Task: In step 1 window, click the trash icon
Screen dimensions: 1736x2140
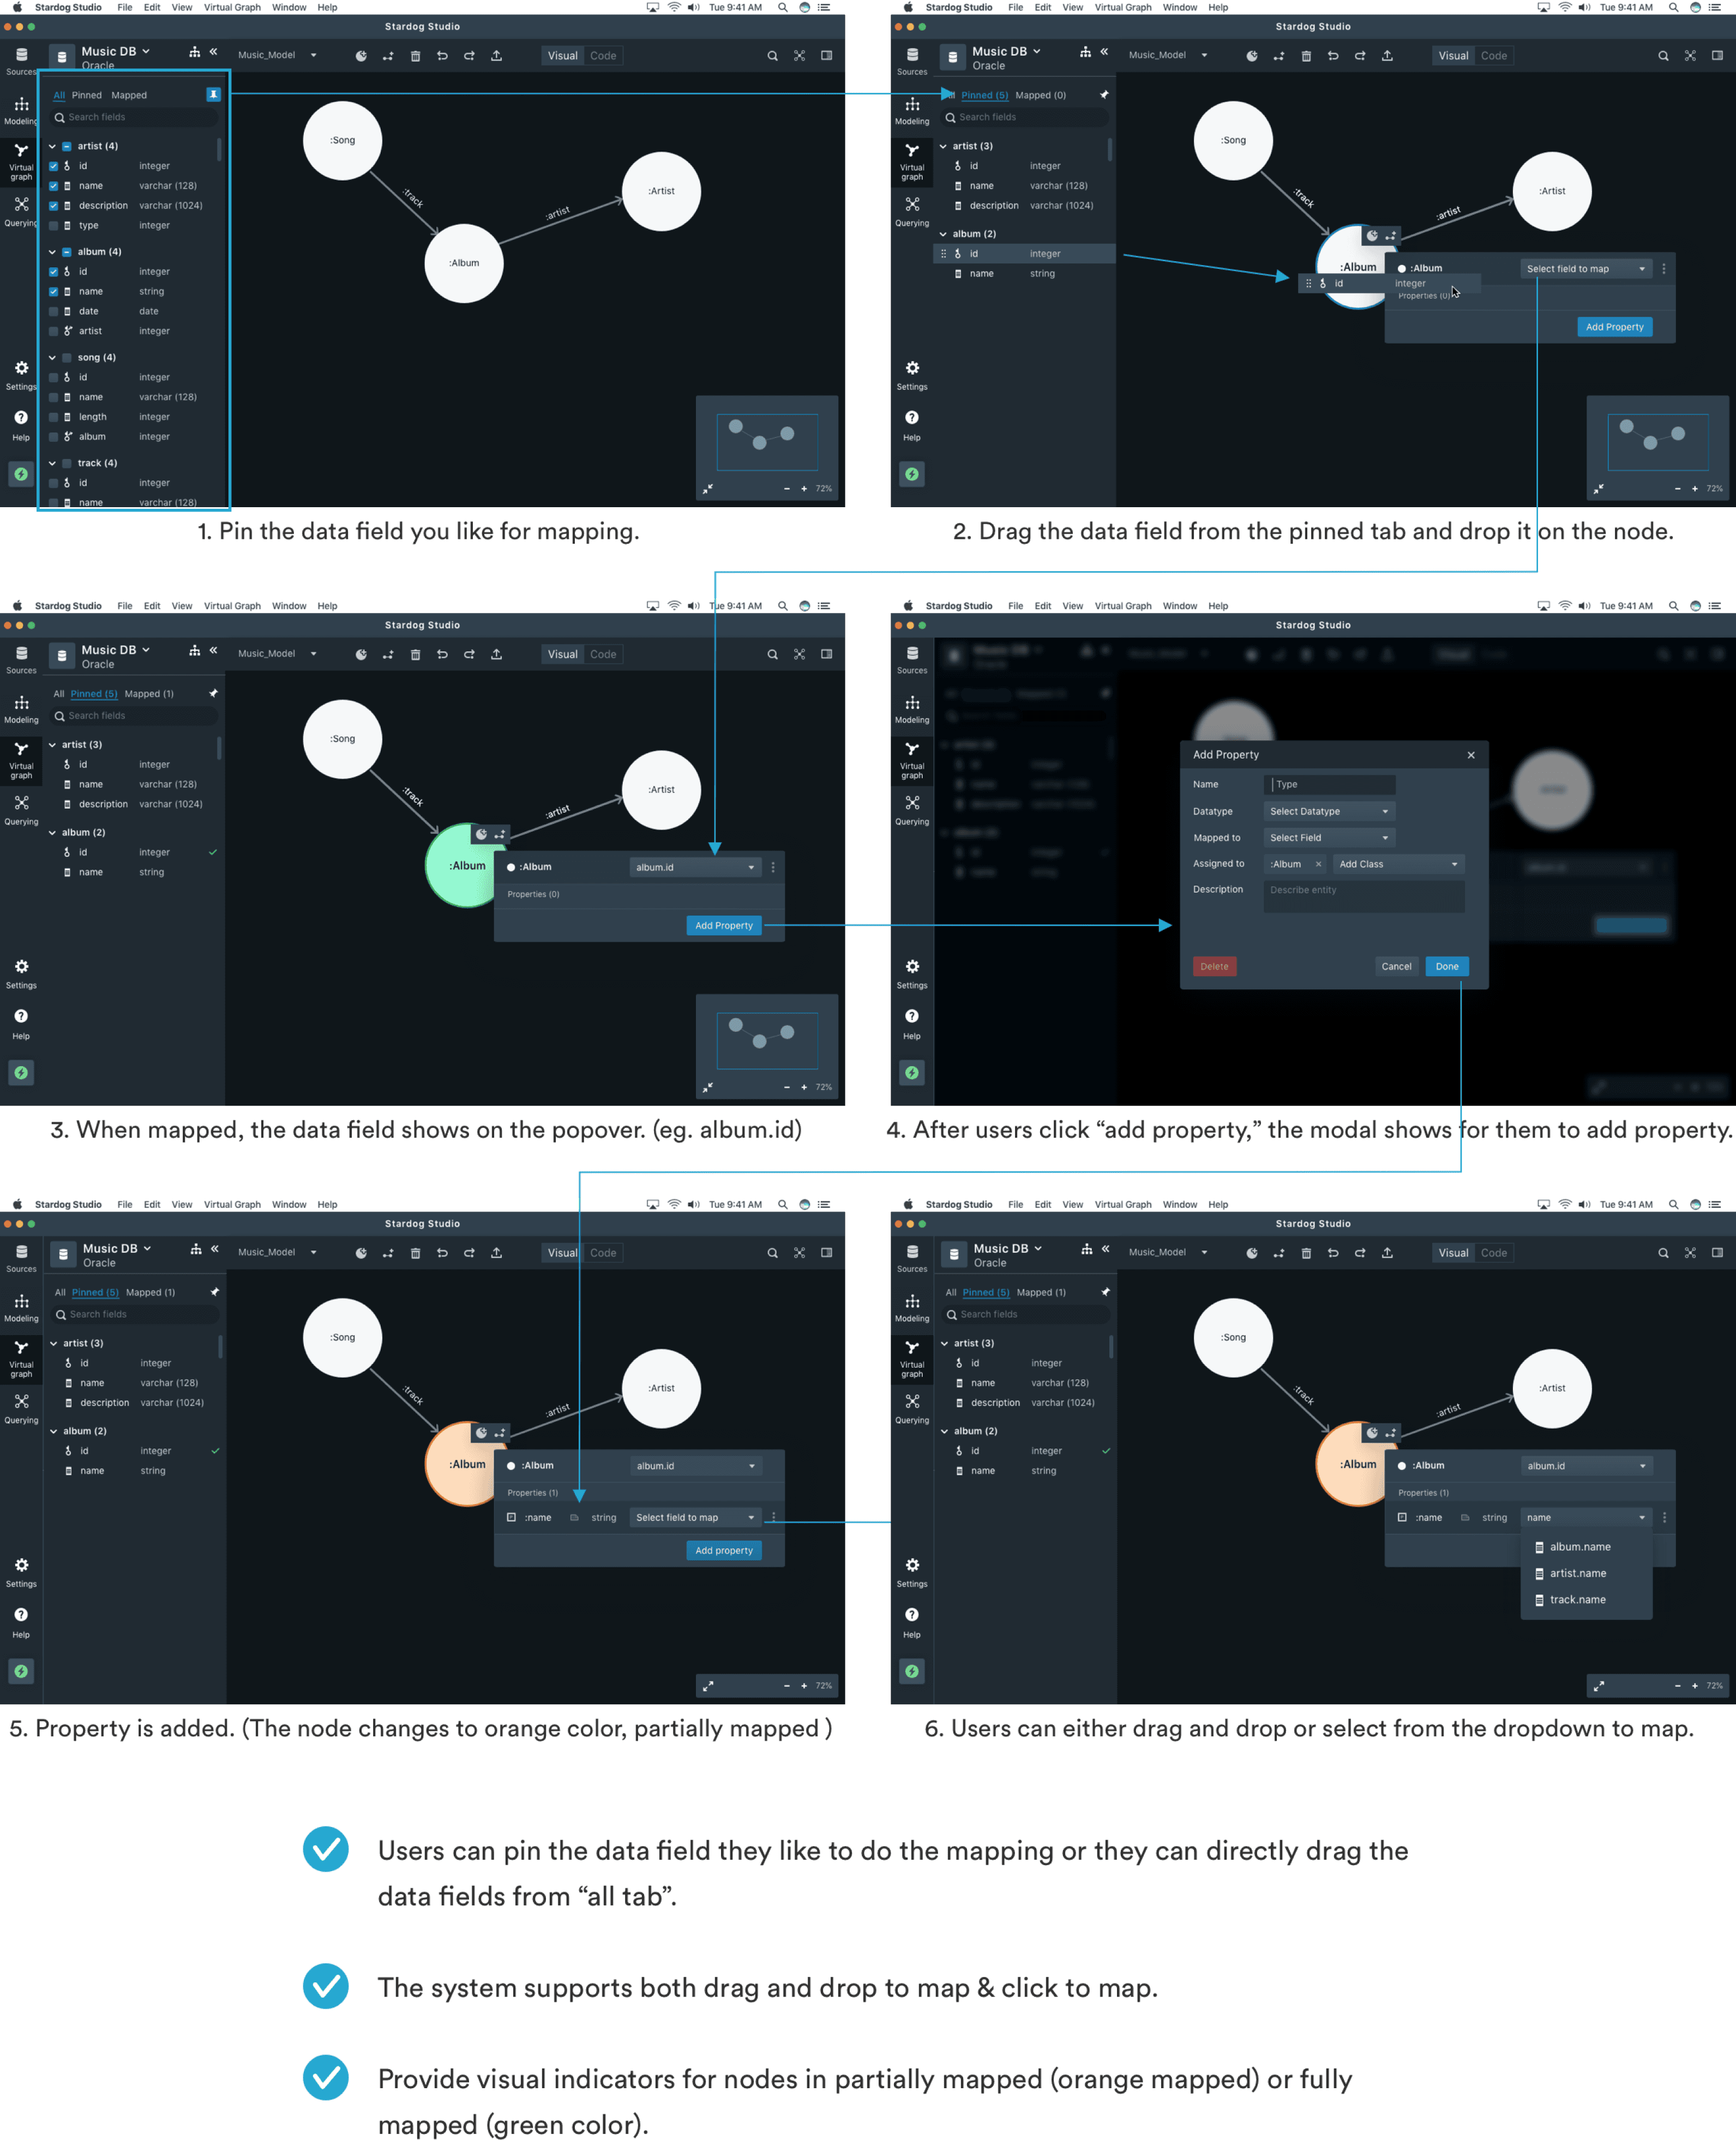Action: click(415, 56)
